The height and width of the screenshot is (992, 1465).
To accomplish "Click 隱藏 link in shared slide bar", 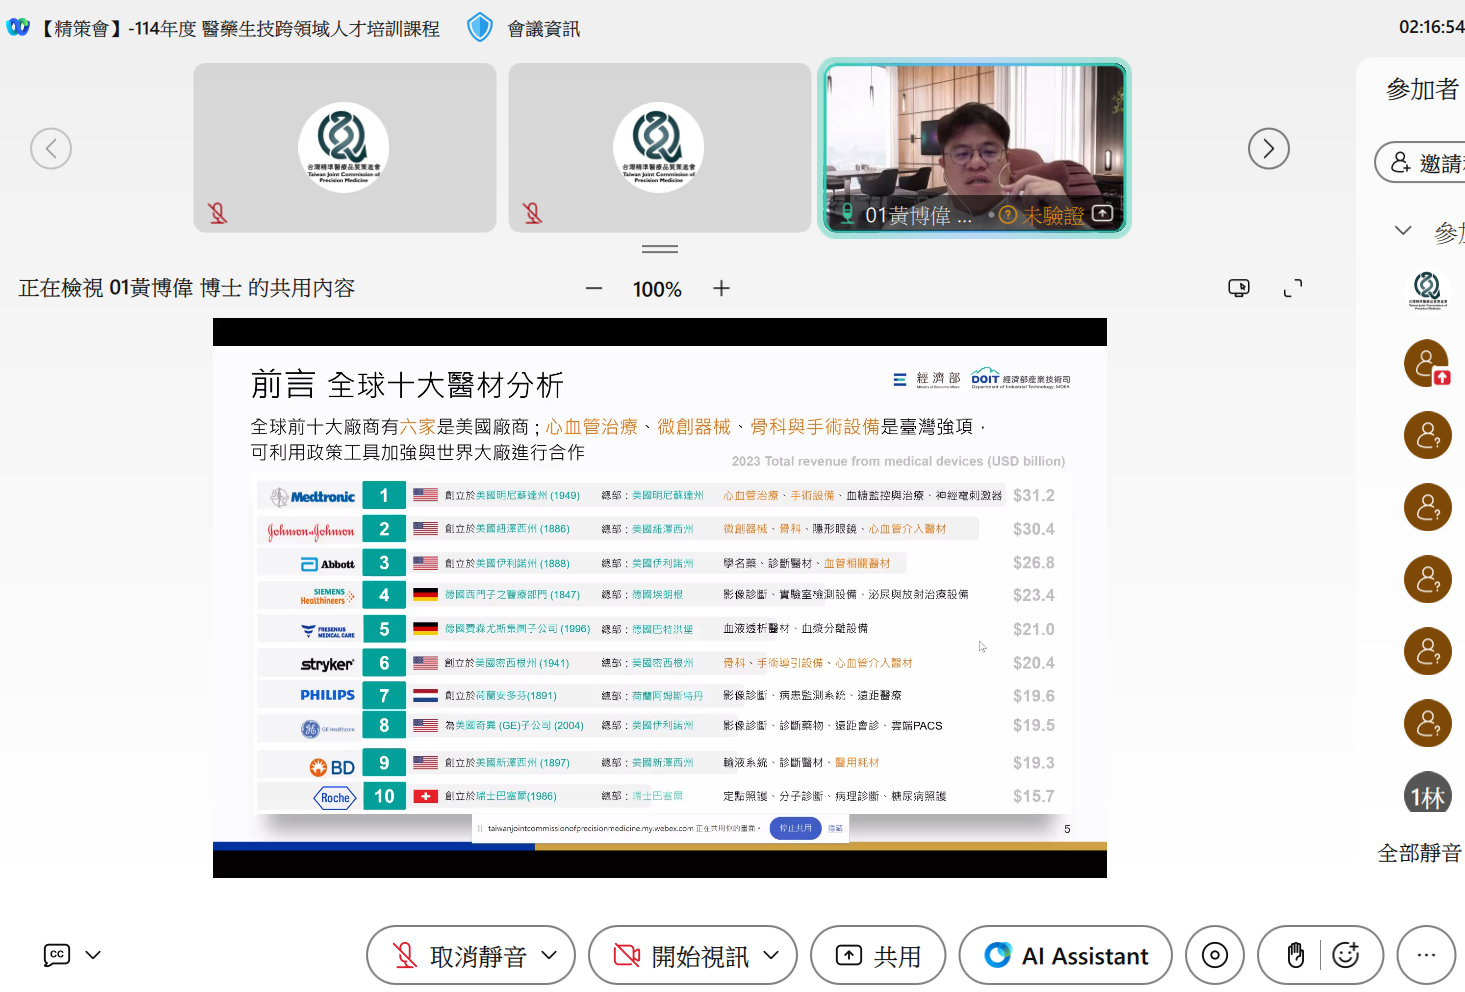I will tap(835, 828).
